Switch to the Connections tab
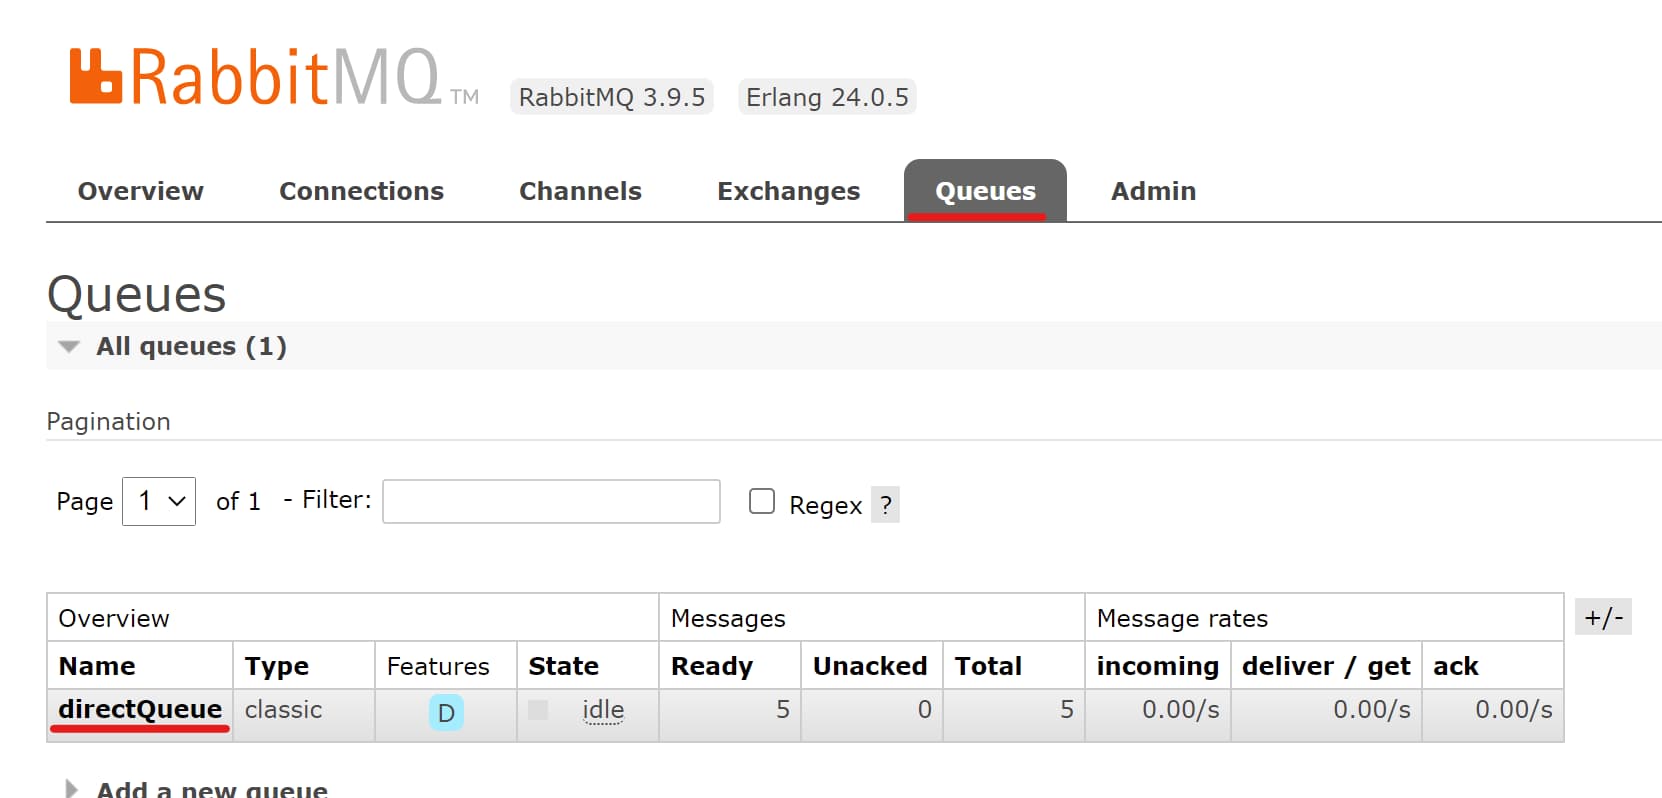The width and height of the screenshot is (1662, 798). click(x=361, y=191)
